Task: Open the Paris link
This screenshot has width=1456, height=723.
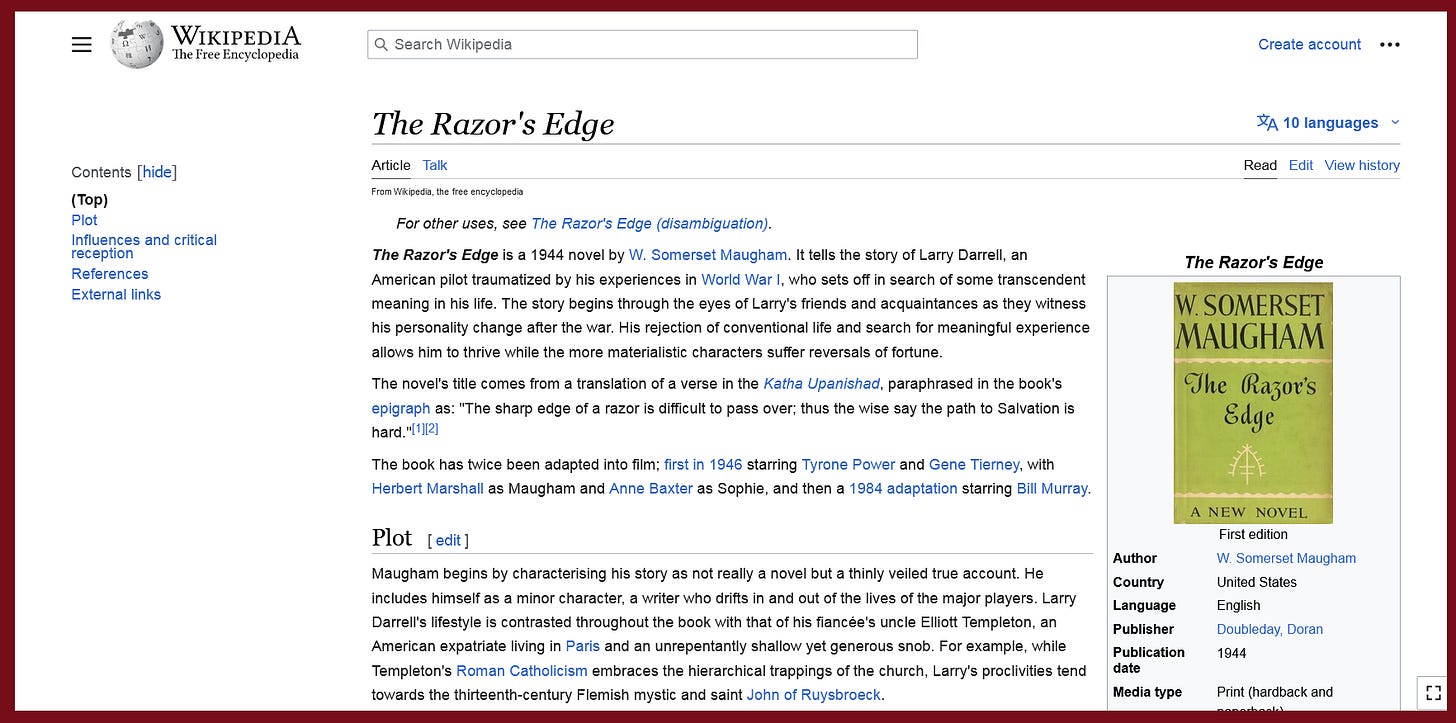Action: coord(583,646)
